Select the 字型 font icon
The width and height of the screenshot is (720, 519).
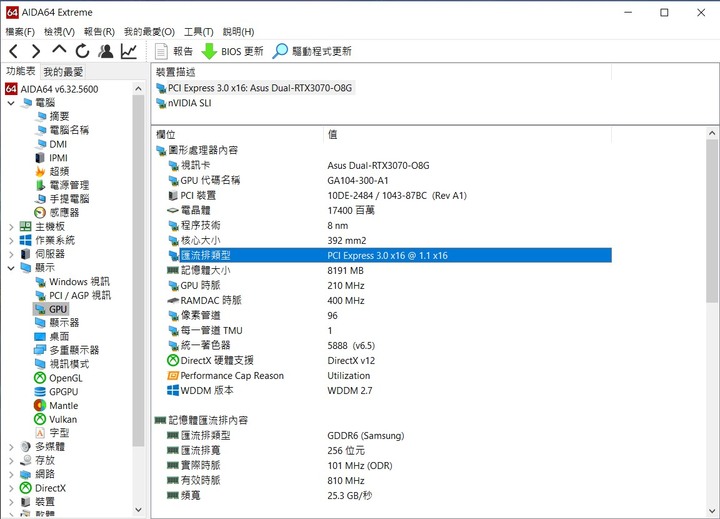(x=40, y=433)
